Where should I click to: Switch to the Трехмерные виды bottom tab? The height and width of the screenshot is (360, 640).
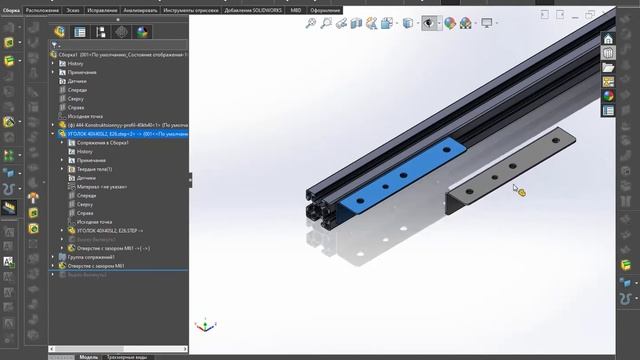tap(127, 357)
